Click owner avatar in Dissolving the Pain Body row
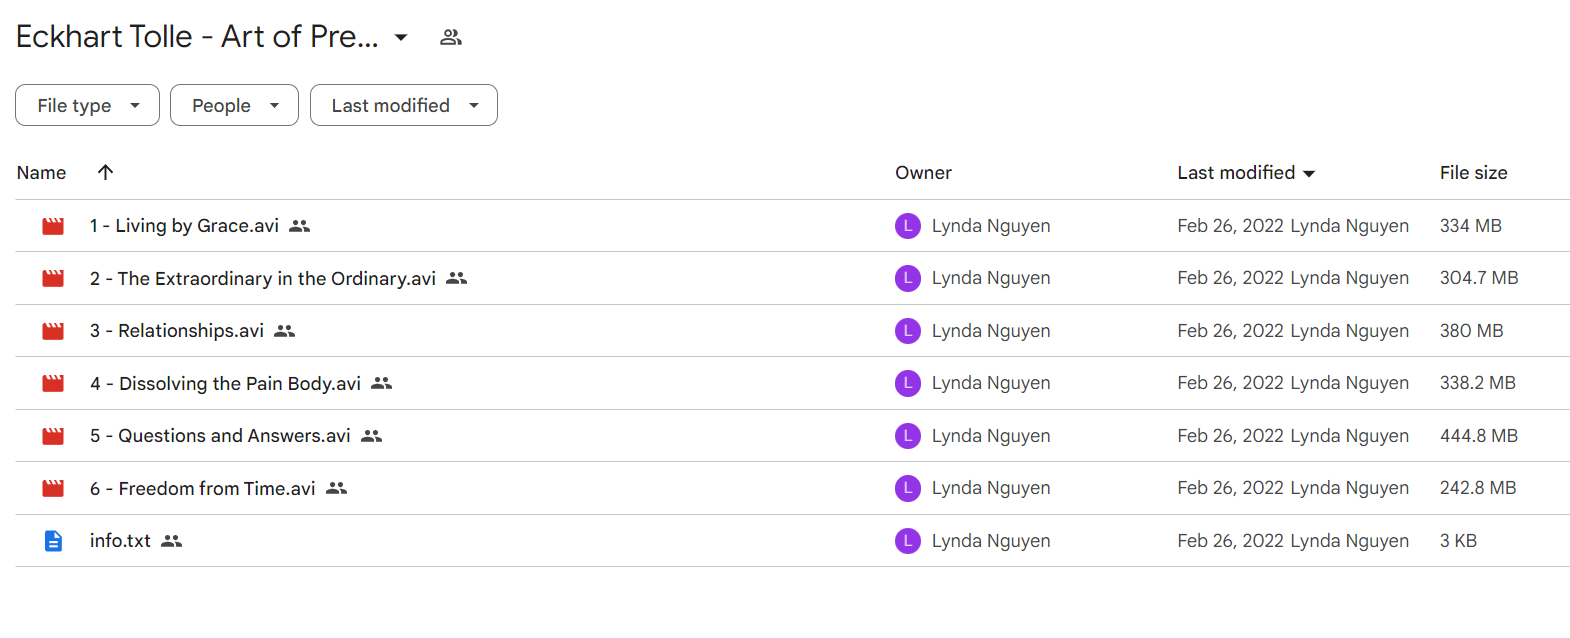This screenshot has height=638, width=1570. (x=908, y=383)
